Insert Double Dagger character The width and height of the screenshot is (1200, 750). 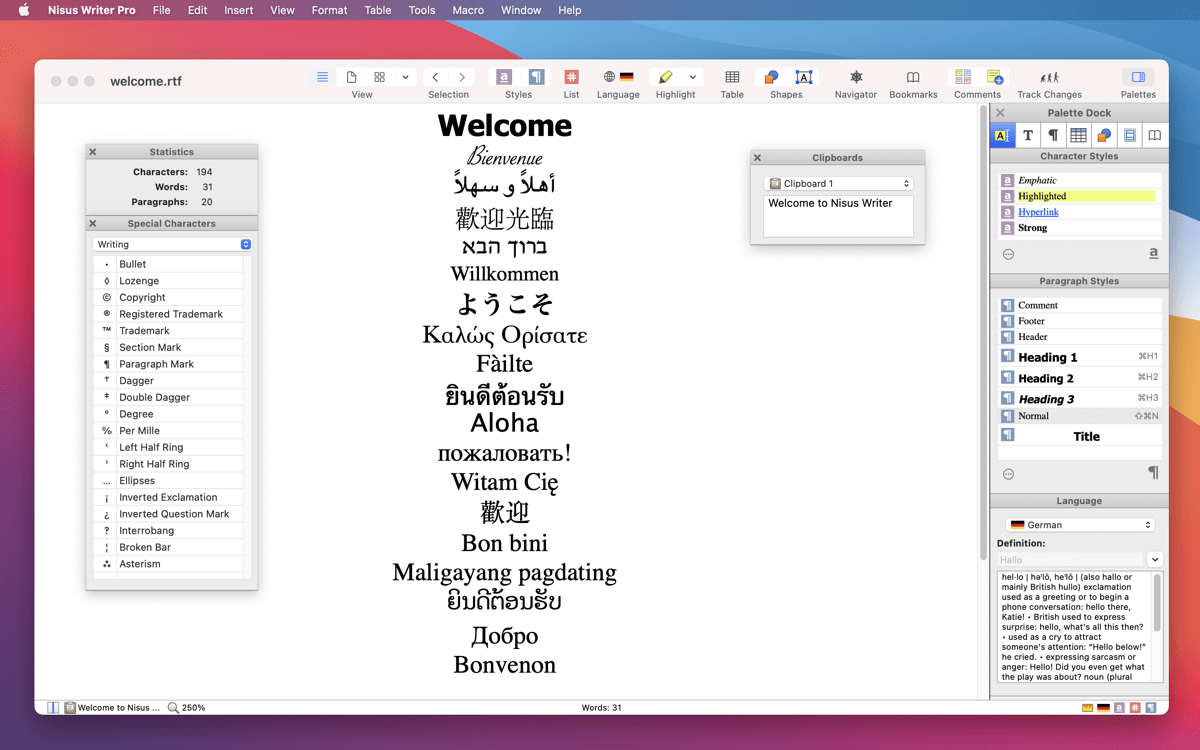pyautogui.click(x=168, y=397)
